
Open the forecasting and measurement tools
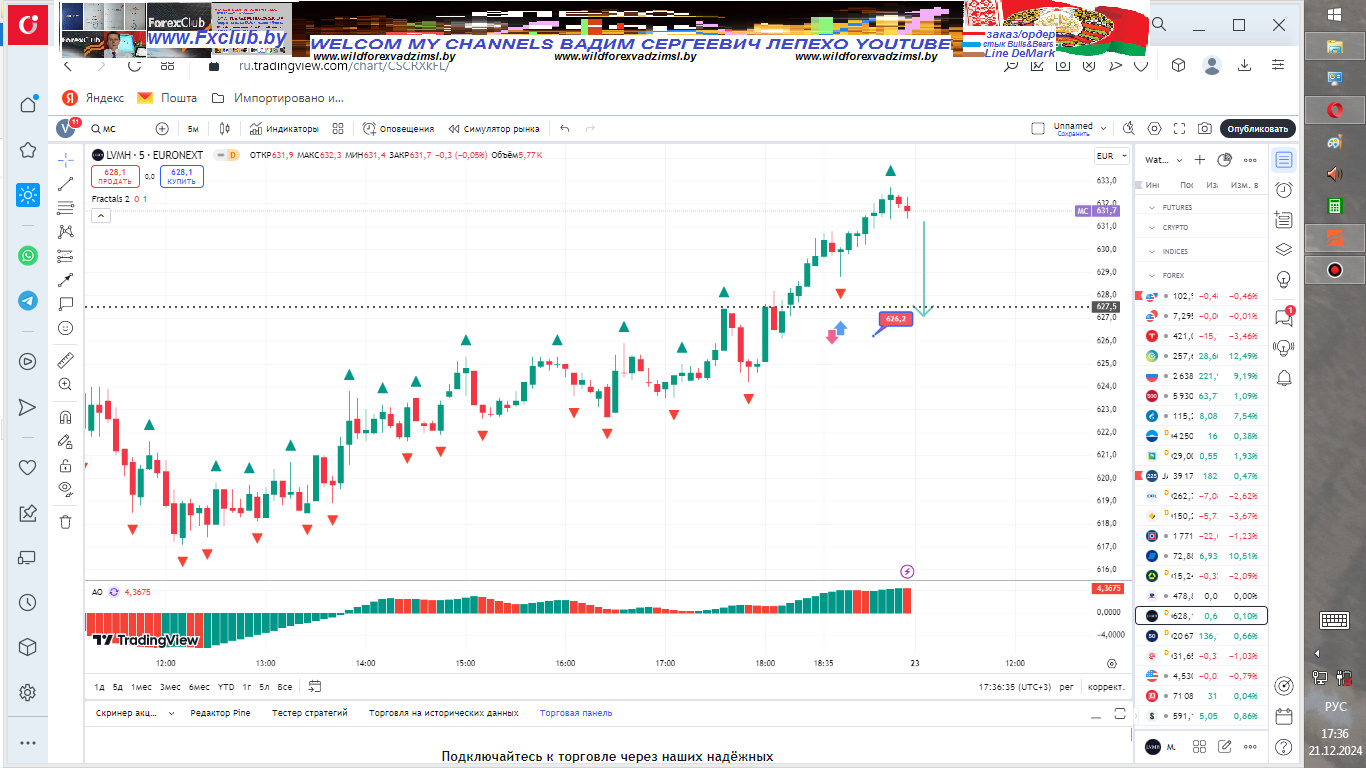pyautogui.click(x=66, y=255)
